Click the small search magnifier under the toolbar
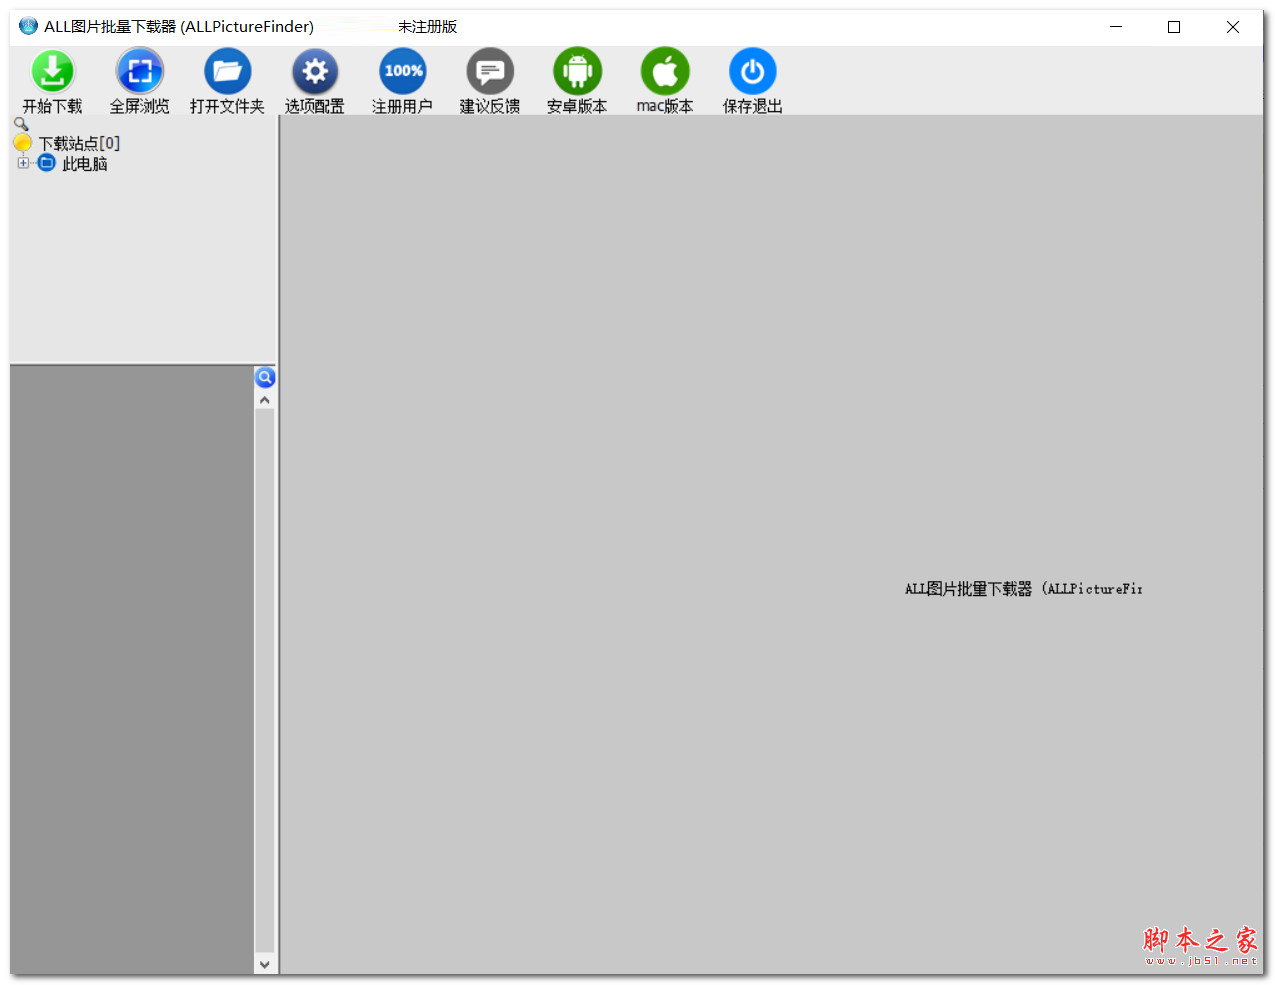The image size is (1275, 985). pos(20,122)
